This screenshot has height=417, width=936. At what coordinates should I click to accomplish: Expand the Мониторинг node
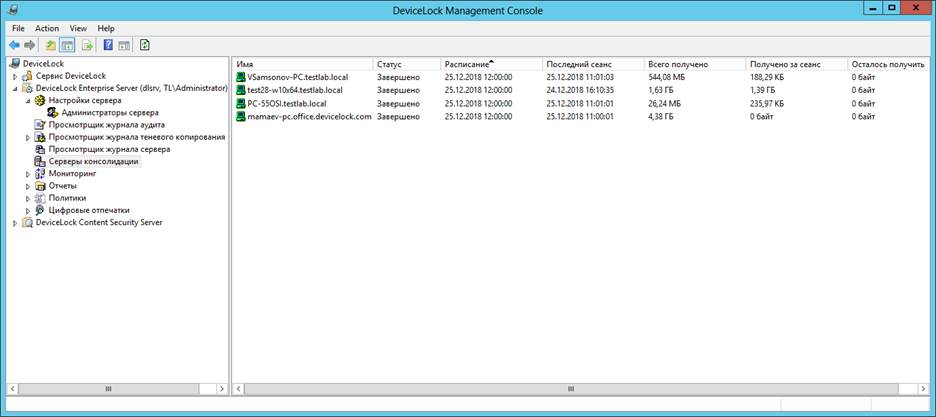[28, 174]
